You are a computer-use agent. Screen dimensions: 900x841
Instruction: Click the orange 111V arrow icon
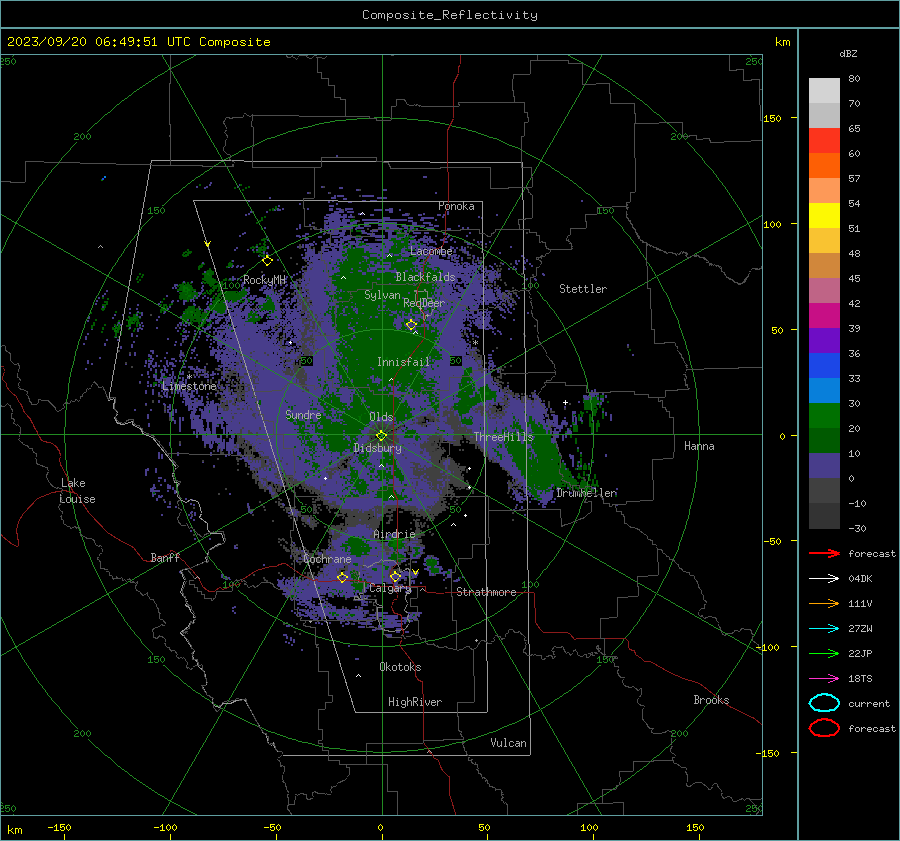point(824,603)
